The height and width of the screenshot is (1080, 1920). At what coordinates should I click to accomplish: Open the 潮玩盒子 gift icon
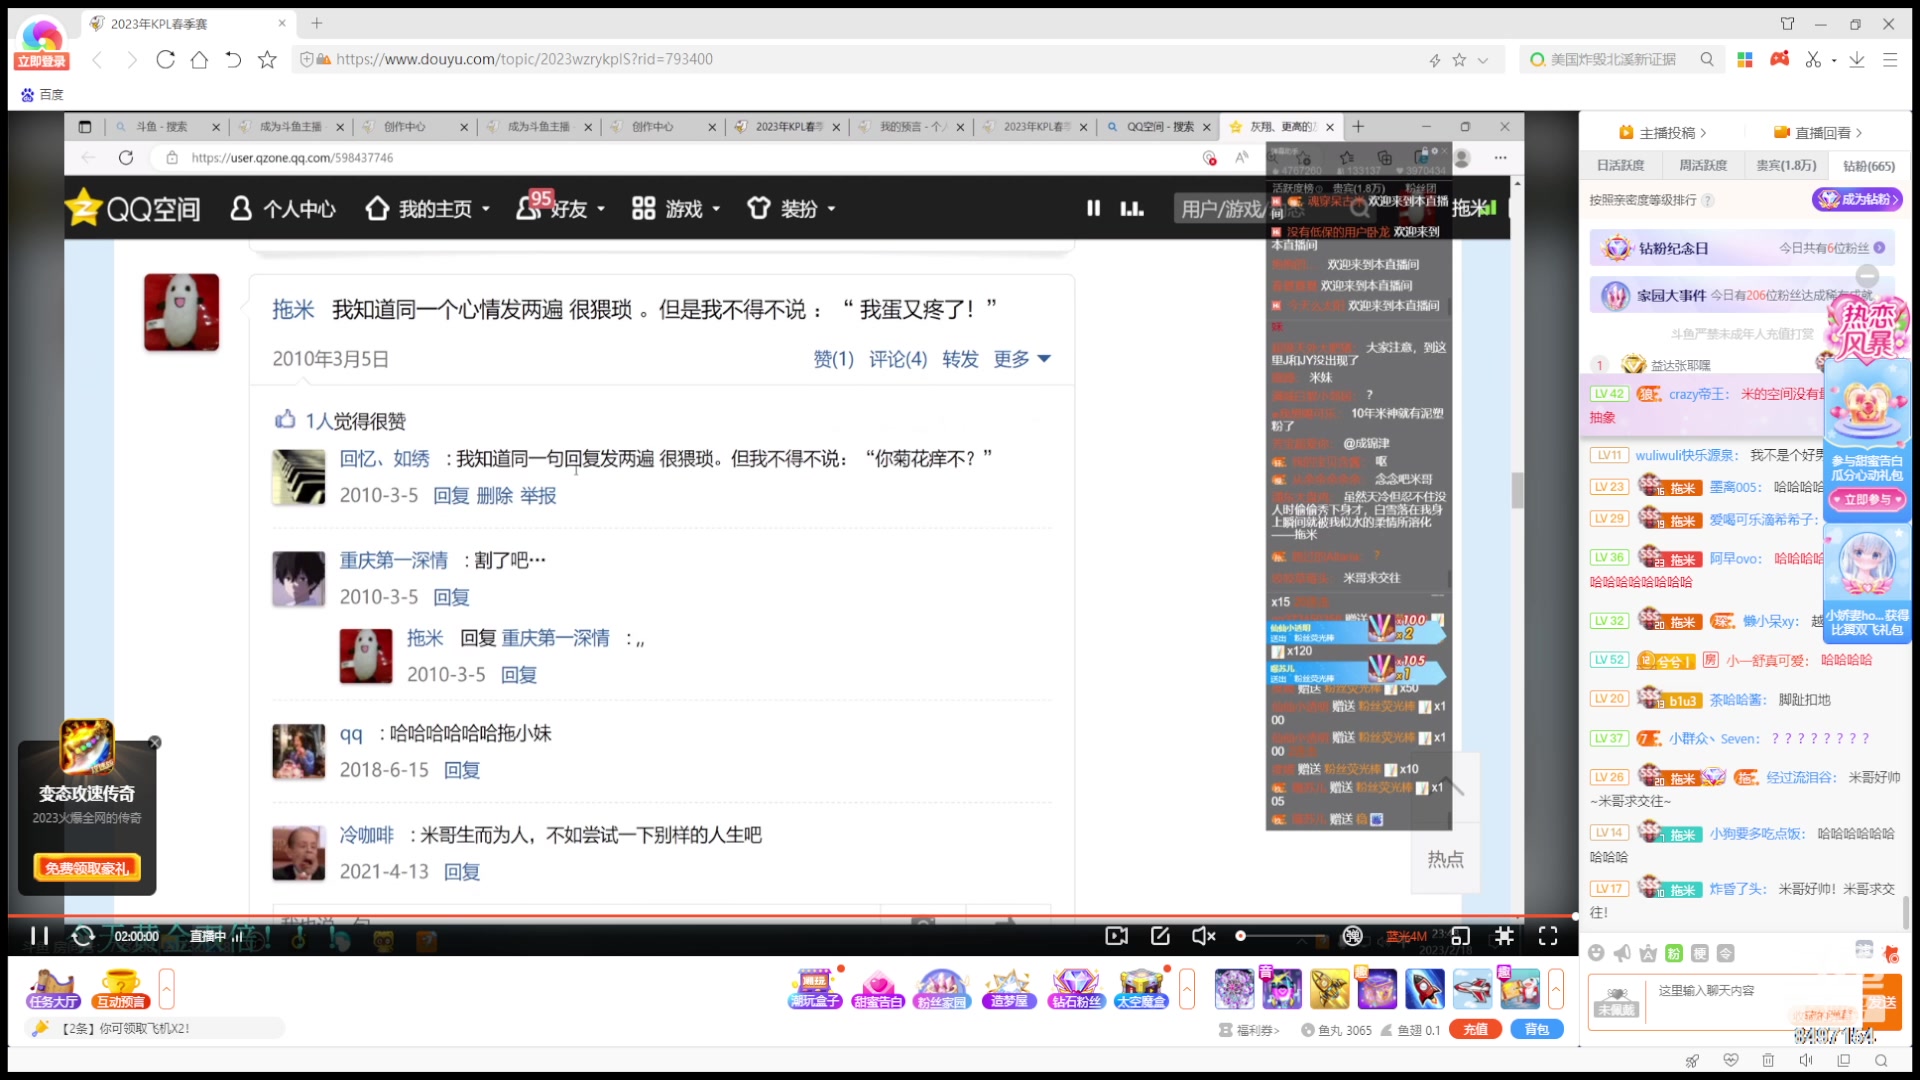click(815, 989)
